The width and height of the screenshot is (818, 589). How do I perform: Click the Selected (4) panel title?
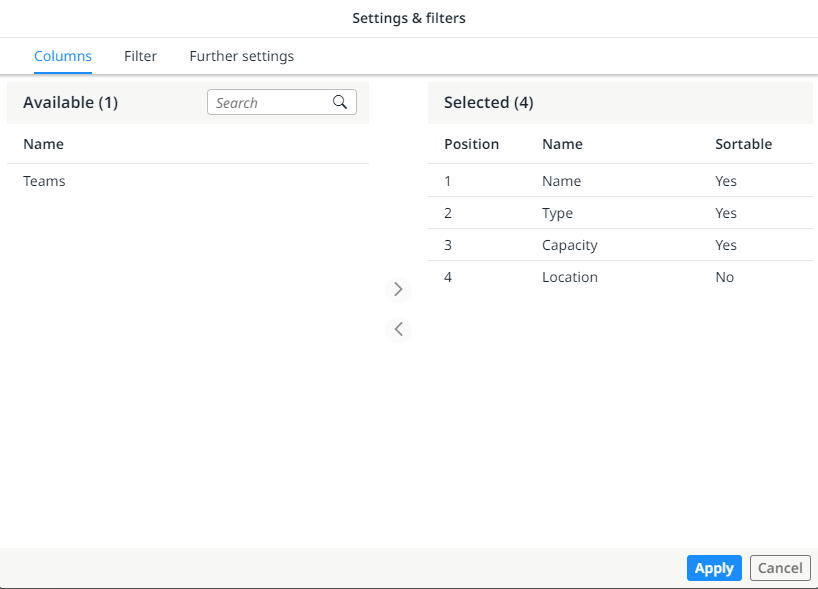point(488,102)
